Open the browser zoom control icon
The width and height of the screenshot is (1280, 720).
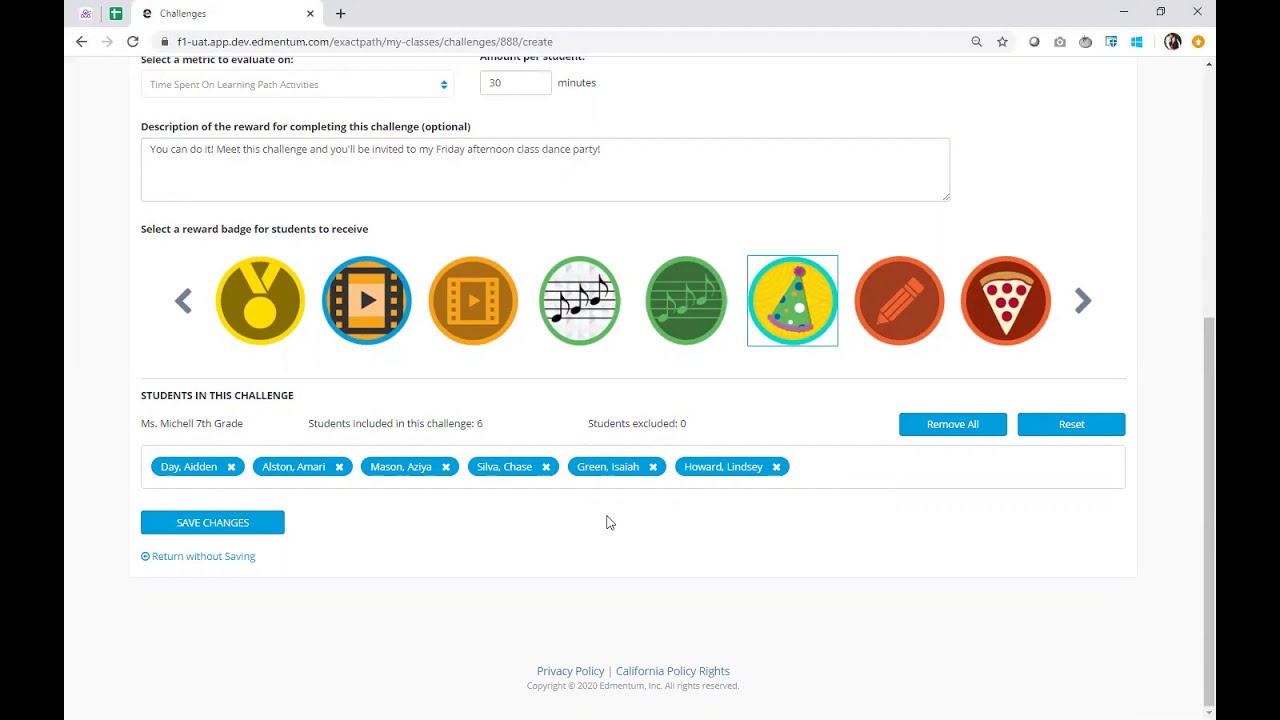[x=977, y=42]
